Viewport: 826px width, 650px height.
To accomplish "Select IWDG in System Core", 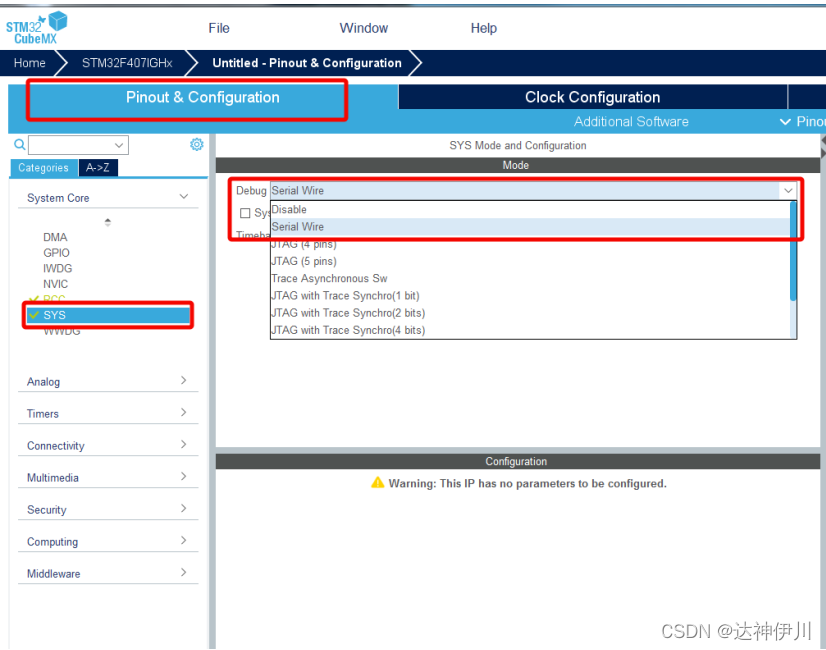I will [57, 269].
